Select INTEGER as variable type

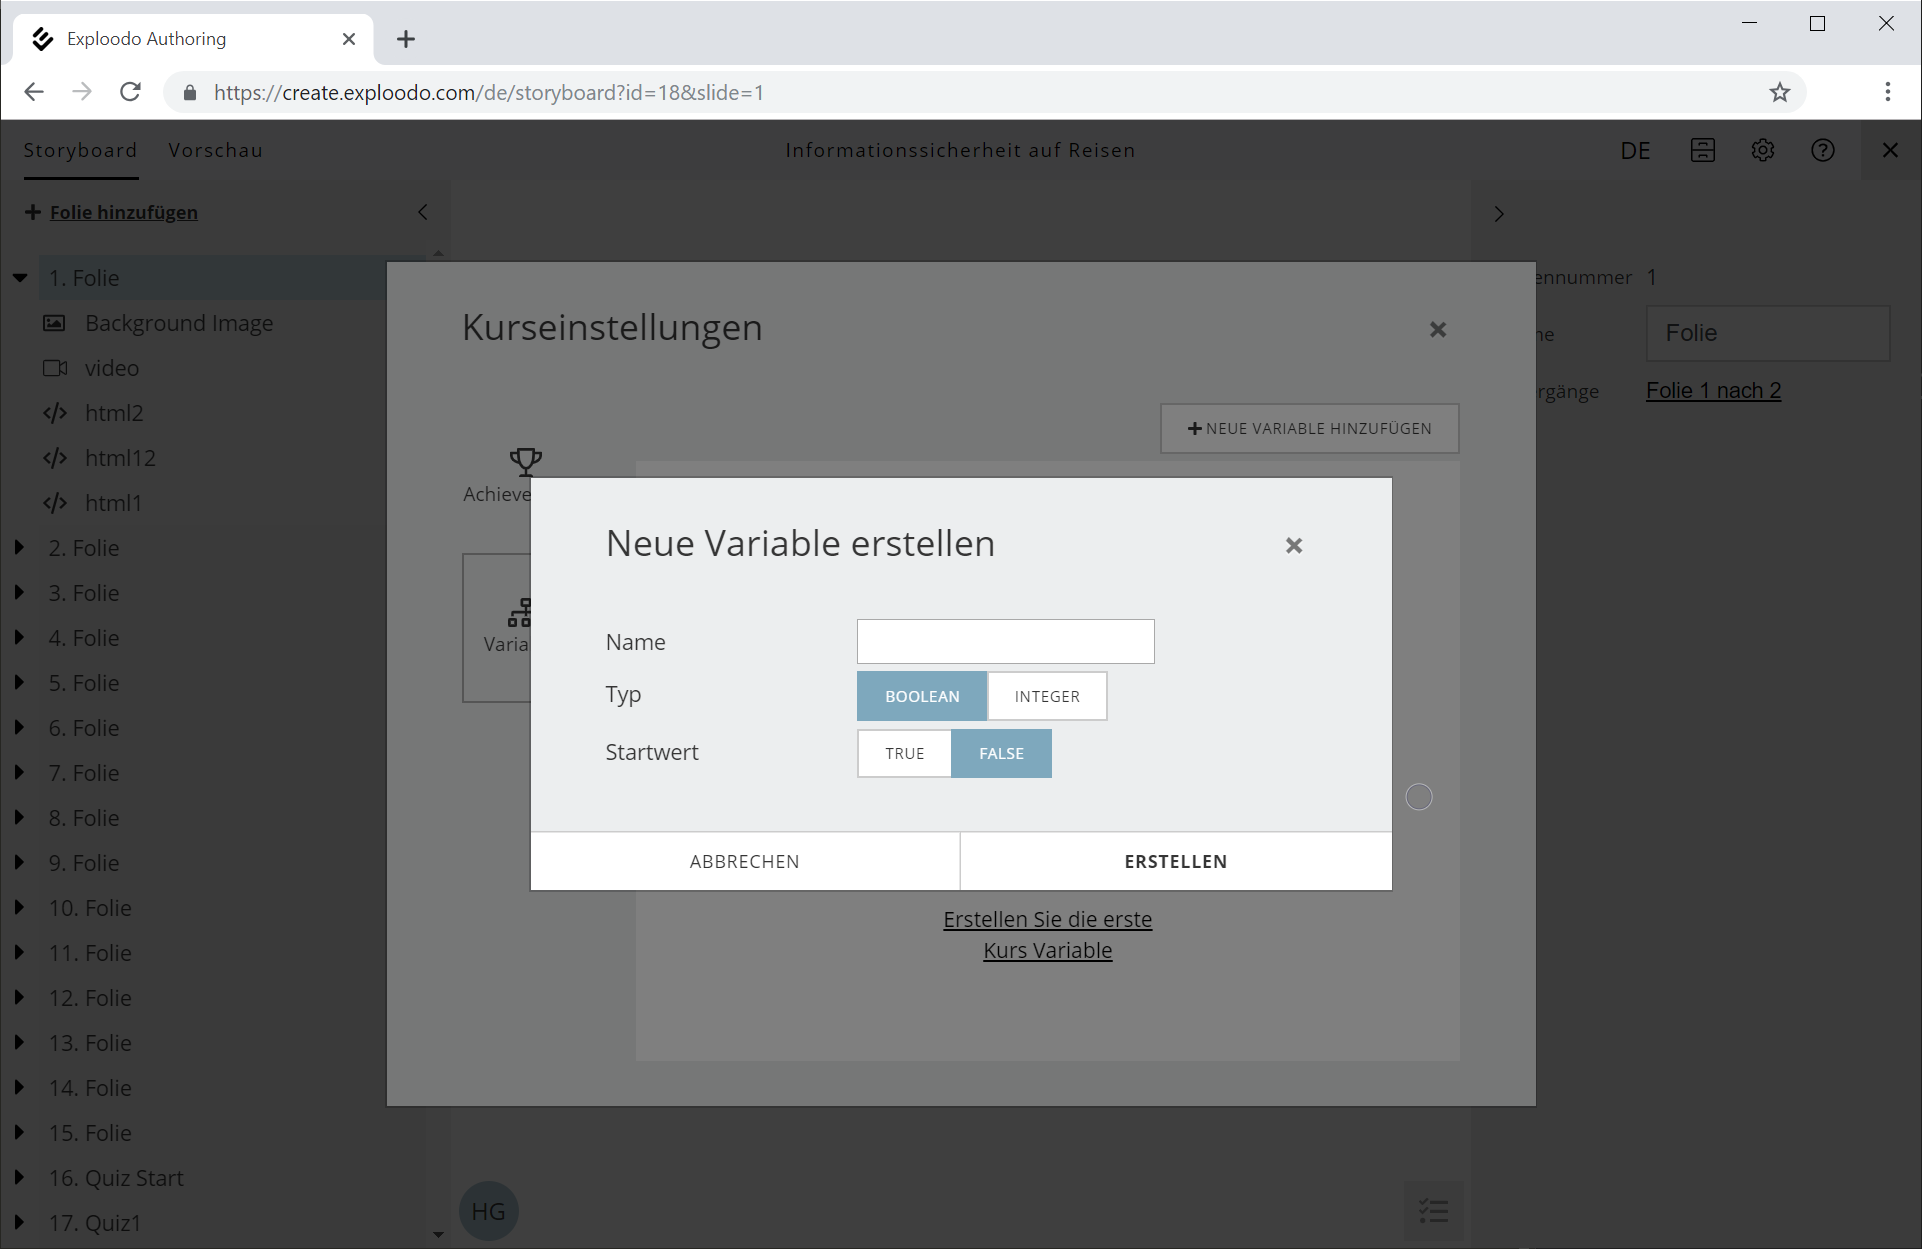pyautogui.click(x=1046, y=696)
